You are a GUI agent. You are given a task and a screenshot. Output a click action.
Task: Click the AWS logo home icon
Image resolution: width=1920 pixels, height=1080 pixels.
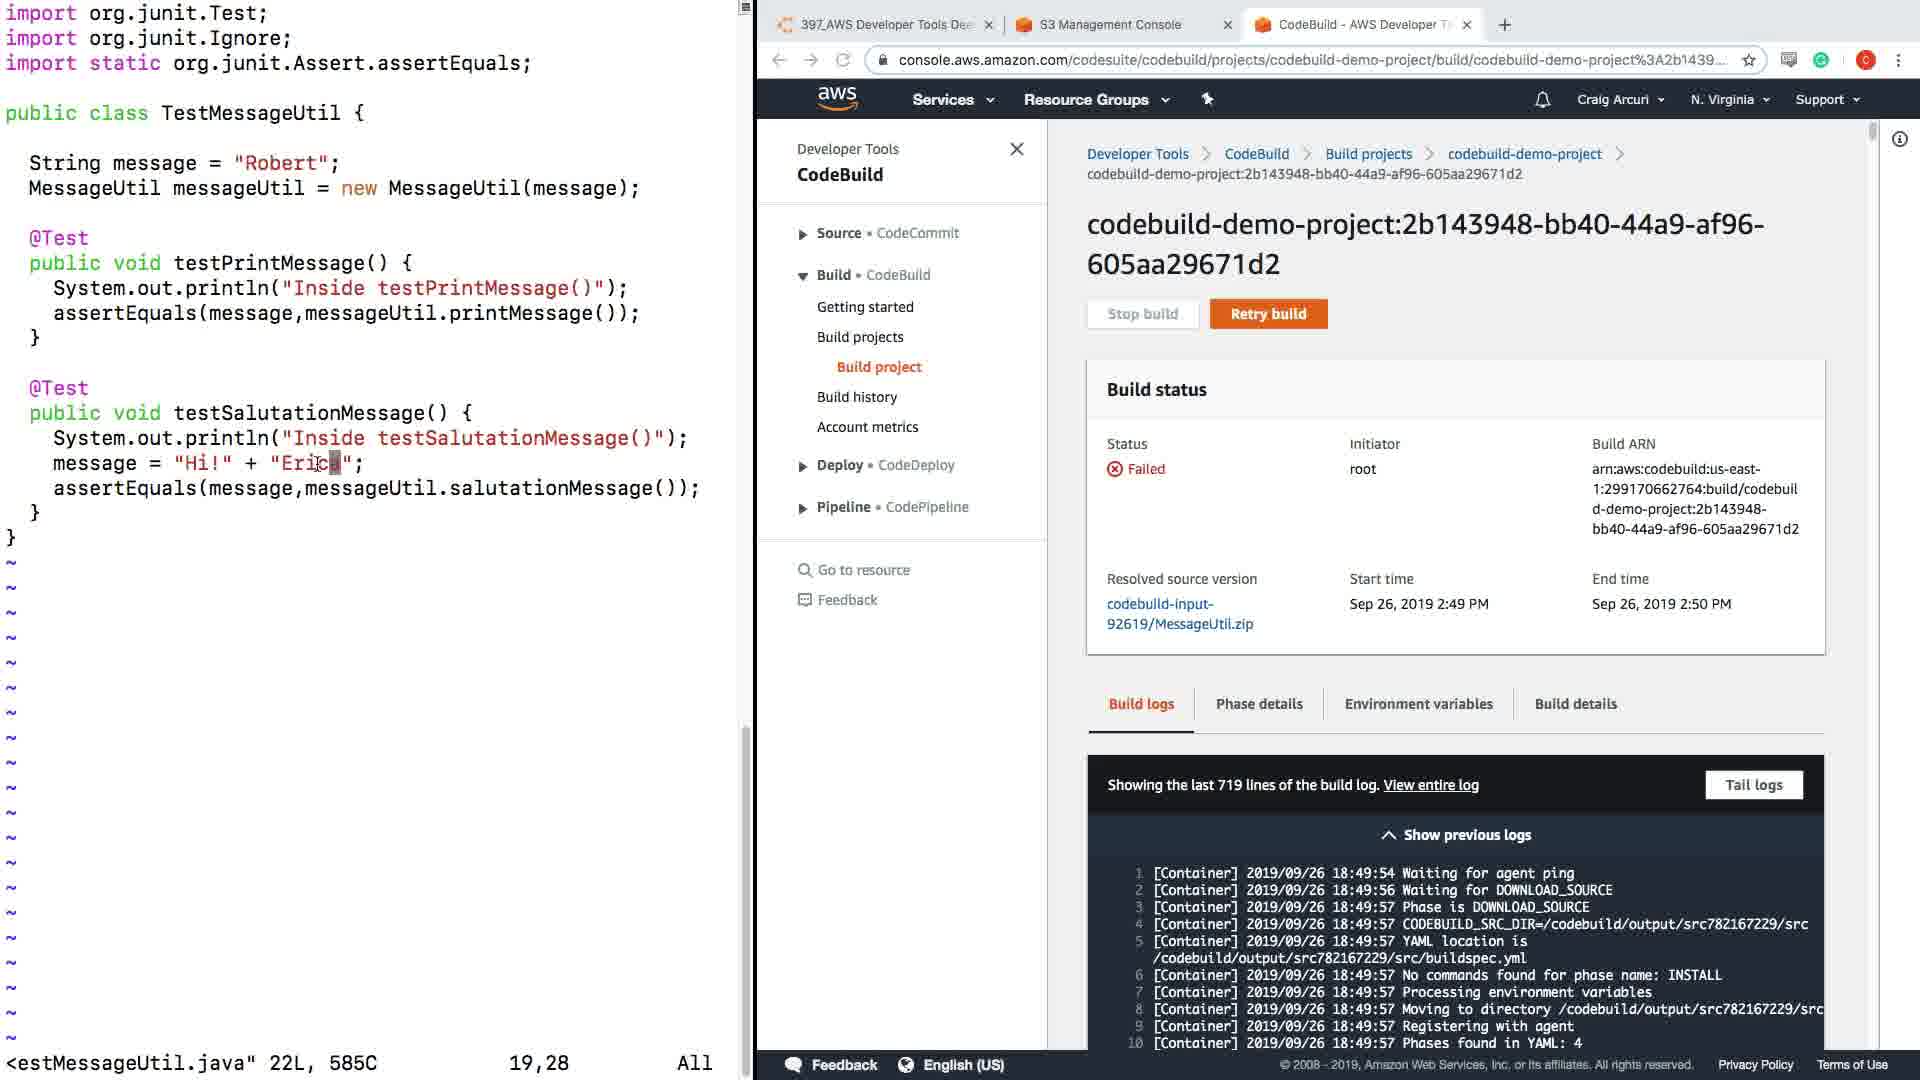pyautogui.click(x=837, y=98)
